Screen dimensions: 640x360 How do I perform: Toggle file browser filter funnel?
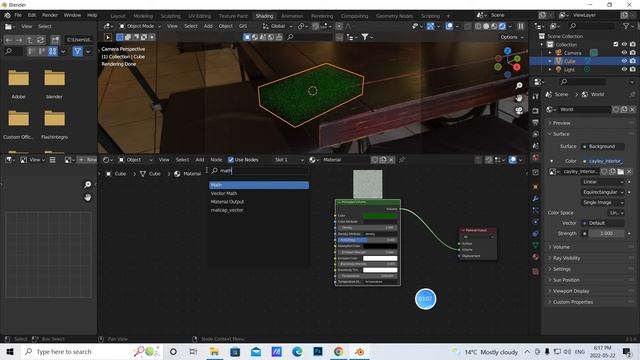[78, 51]
